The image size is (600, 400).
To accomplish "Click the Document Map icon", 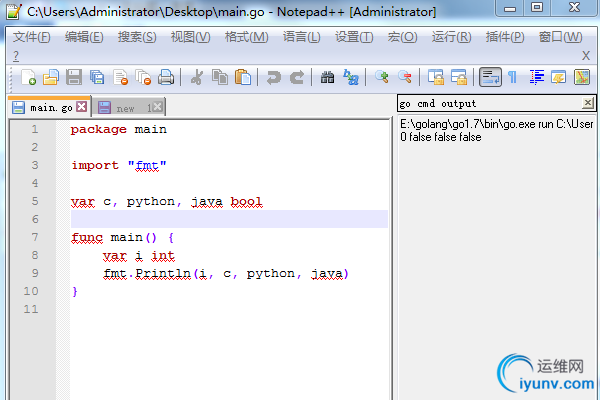I will (x=582, y=77).
